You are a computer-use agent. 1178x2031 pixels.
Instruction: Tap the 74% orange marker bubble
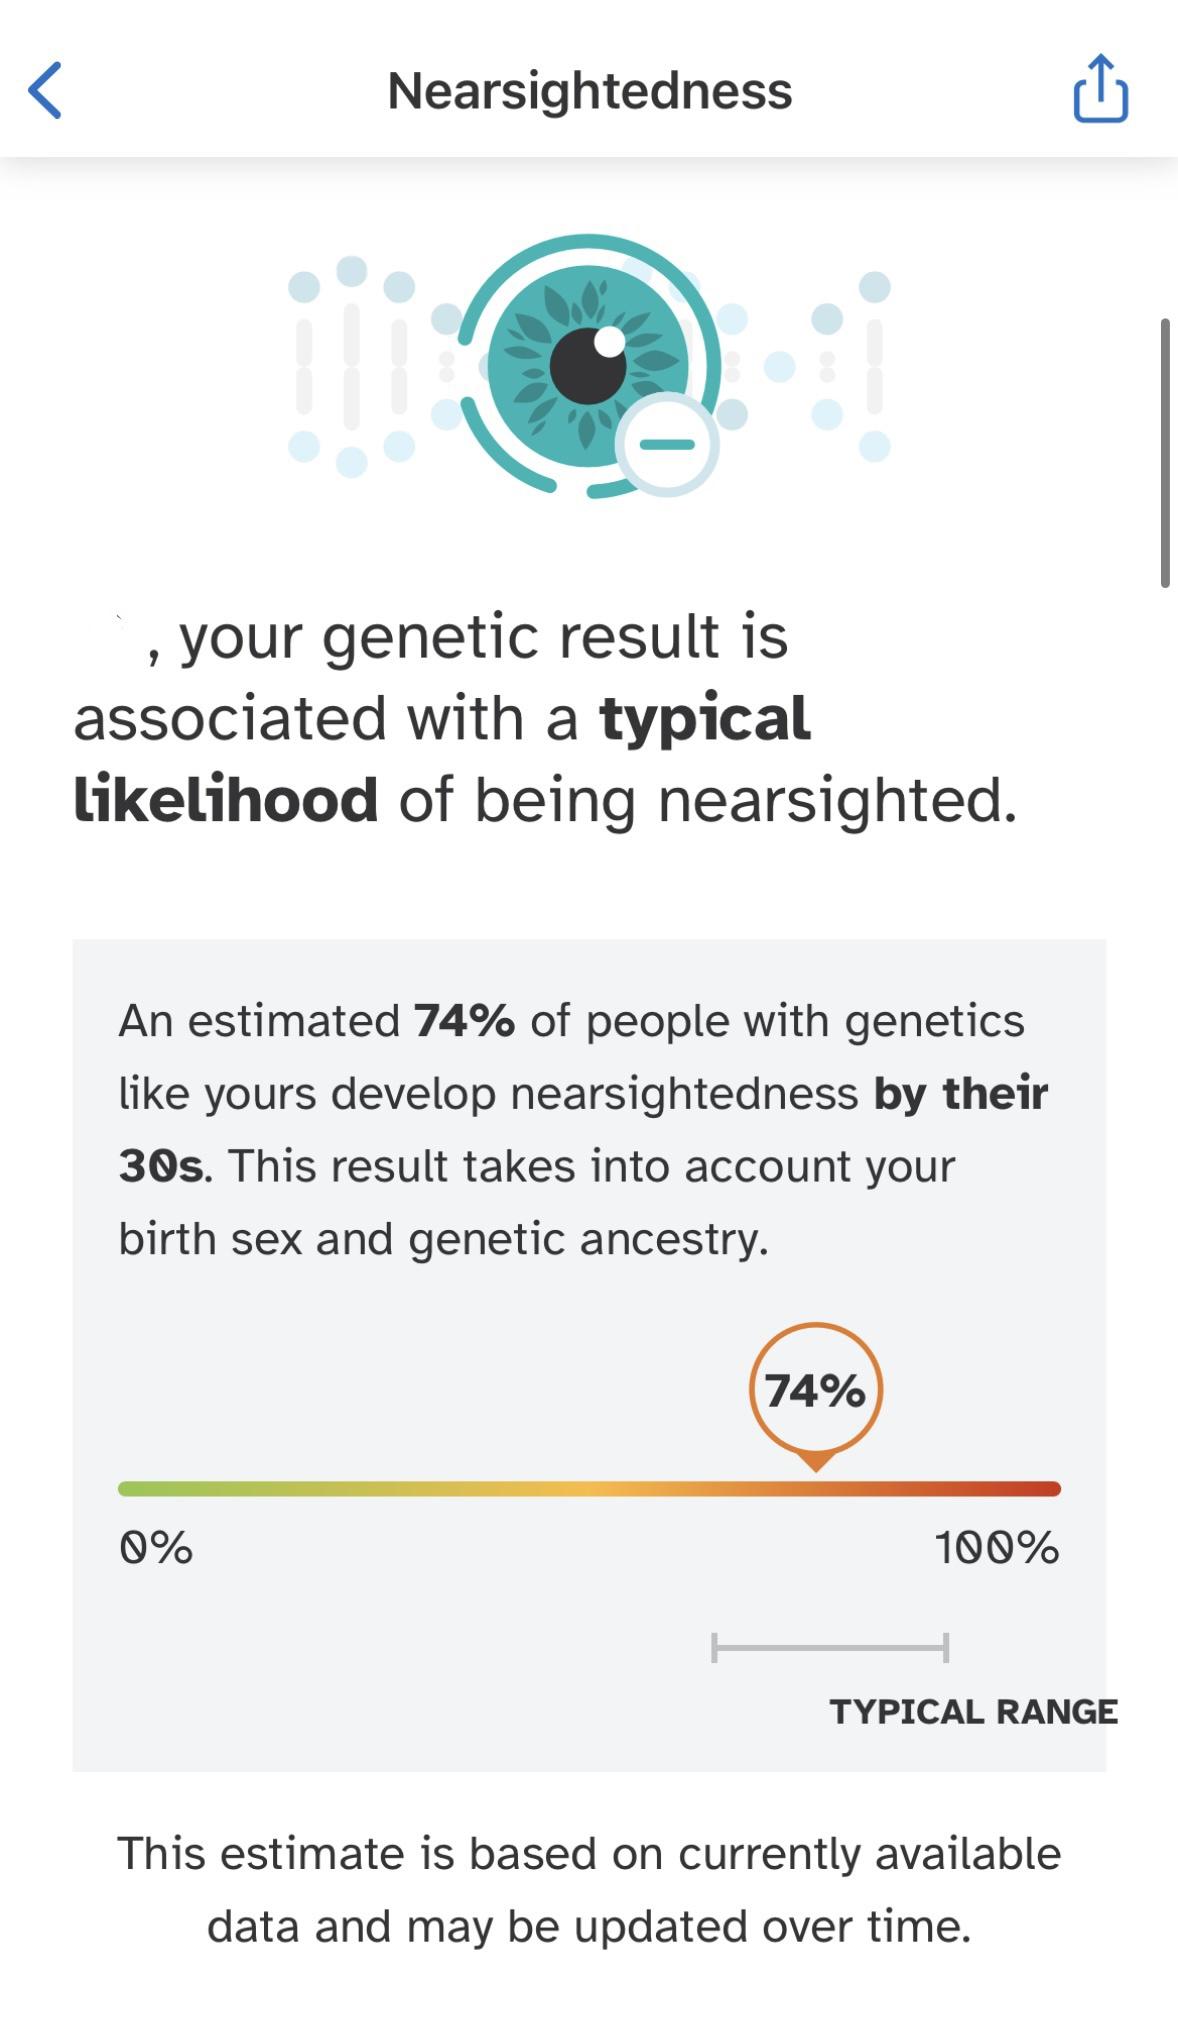(815, 1390)
